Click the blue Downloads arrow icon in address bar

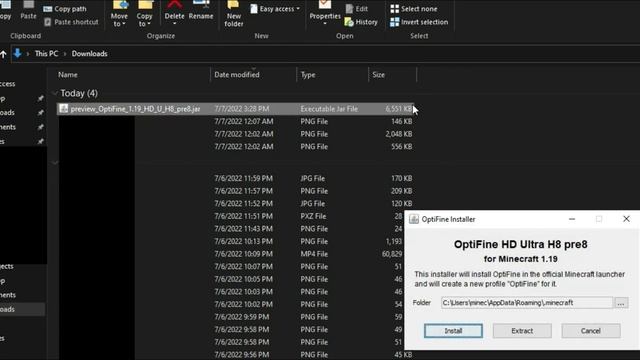tap(17, 53)
